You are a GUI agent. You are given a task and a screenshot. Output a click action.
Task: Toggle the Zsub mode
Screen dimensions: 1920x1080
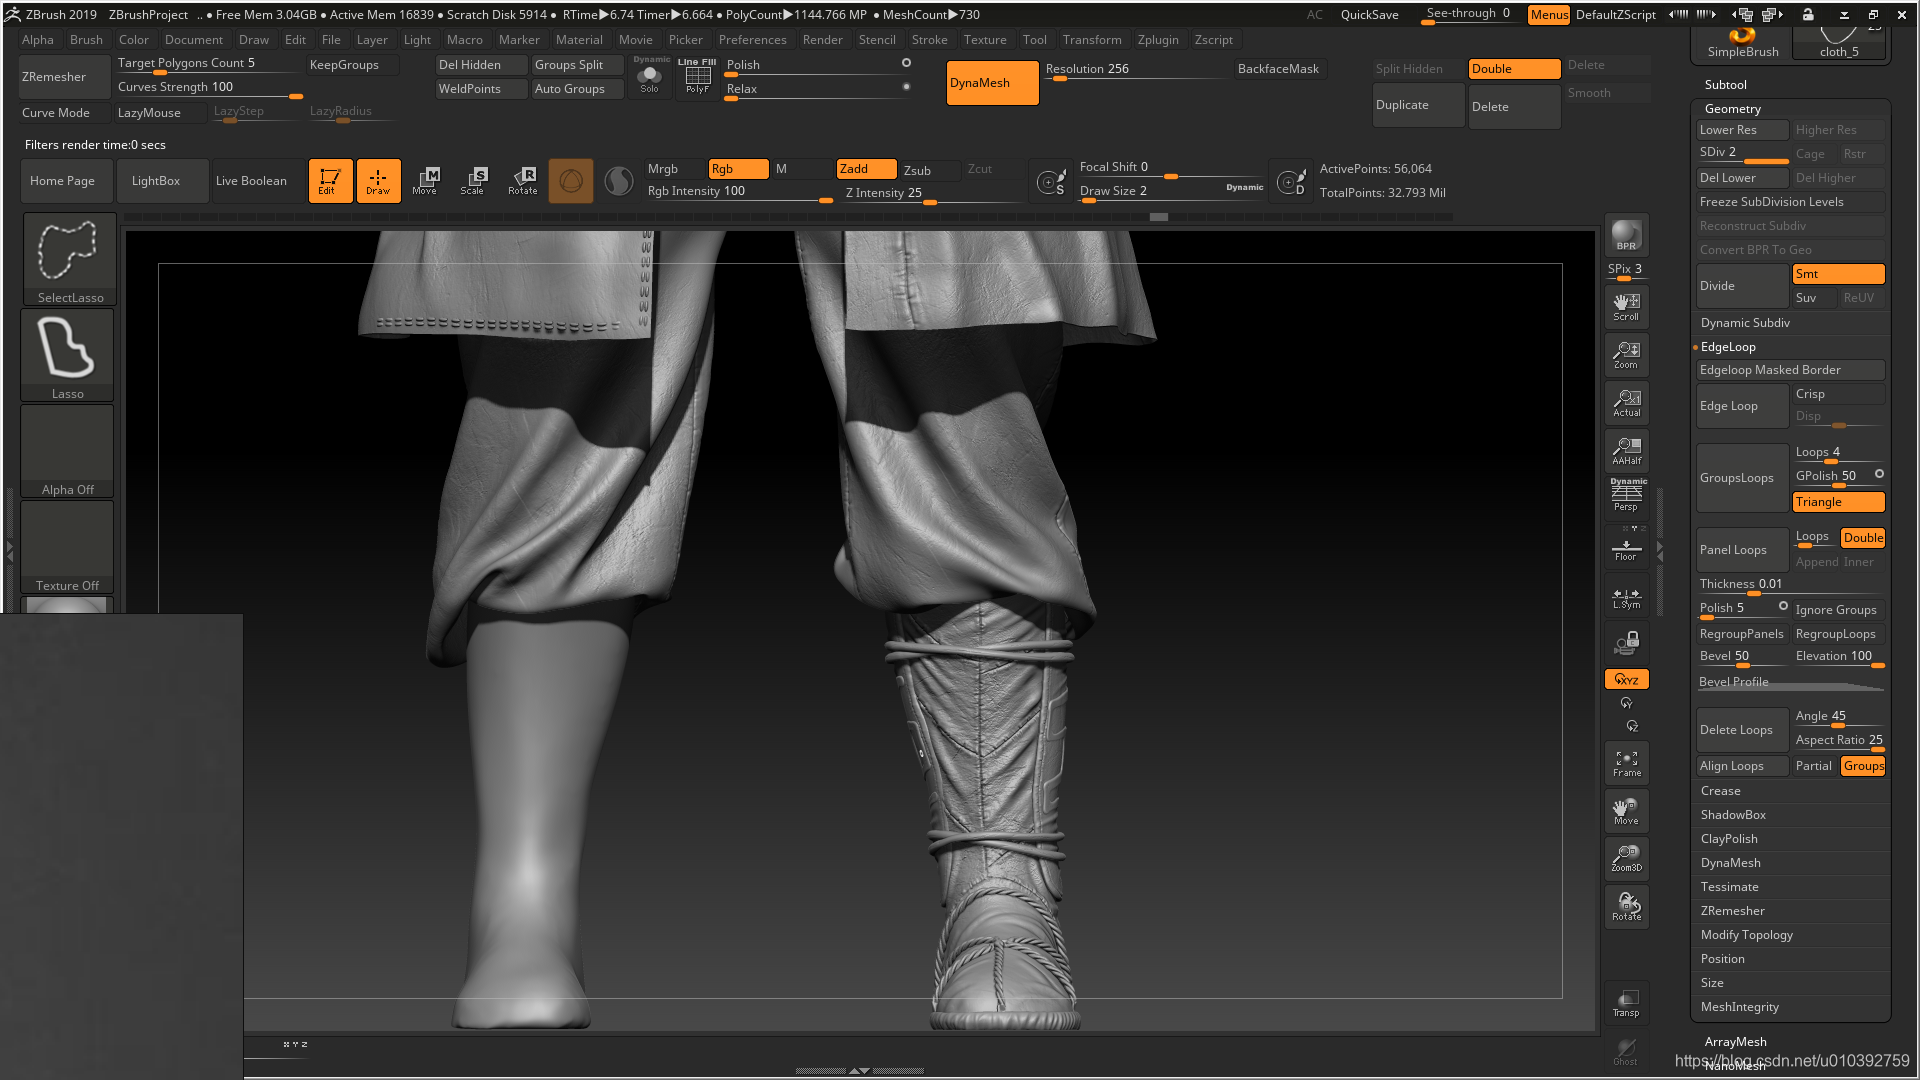(x=930, y=170)
